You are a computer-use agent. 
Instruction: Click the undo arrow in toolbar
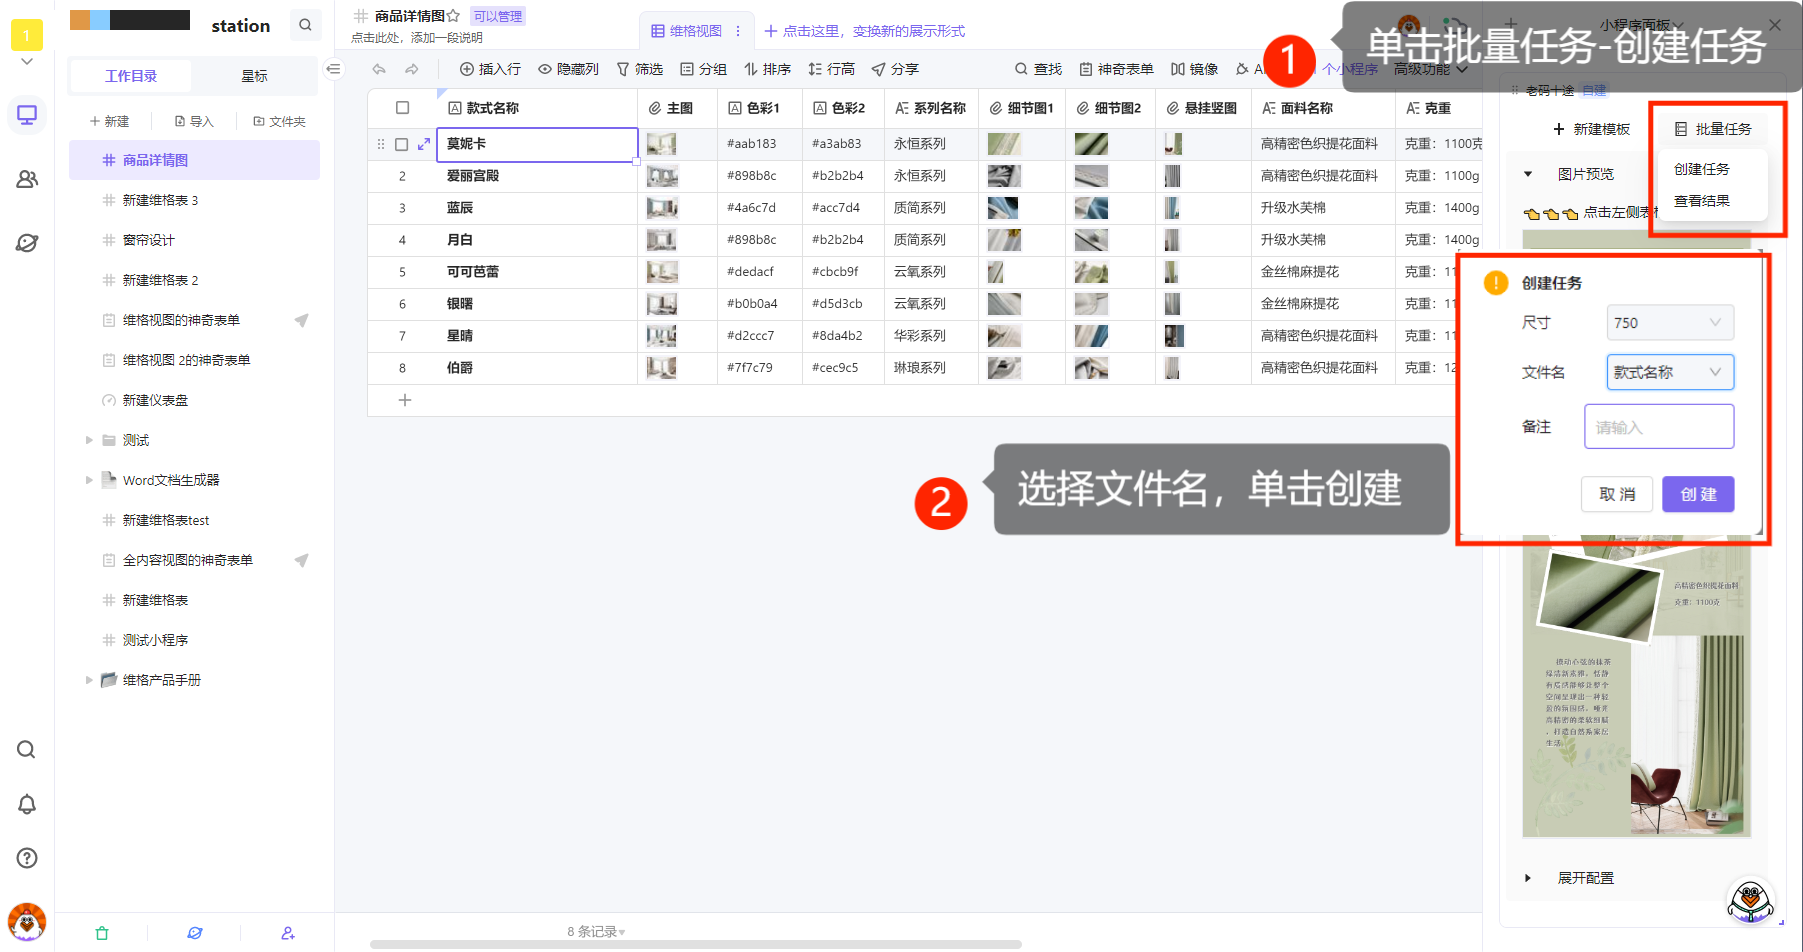(x=379, y=69)
